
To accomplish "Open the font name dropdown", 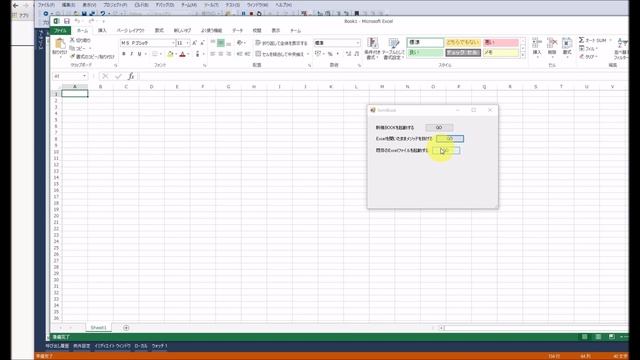I will pyautogui.click(x=173, y=43).
